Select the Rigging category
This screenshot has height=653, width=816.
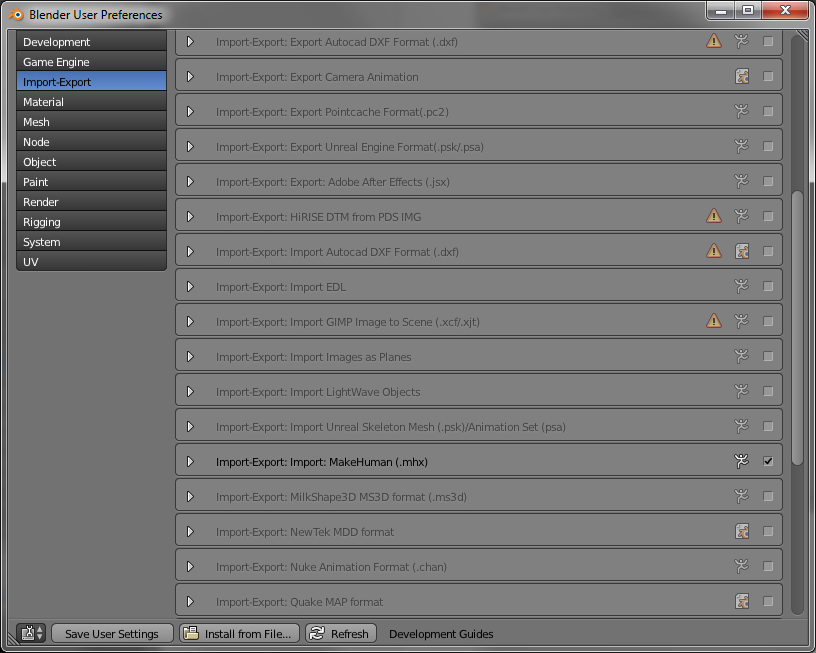92,222
